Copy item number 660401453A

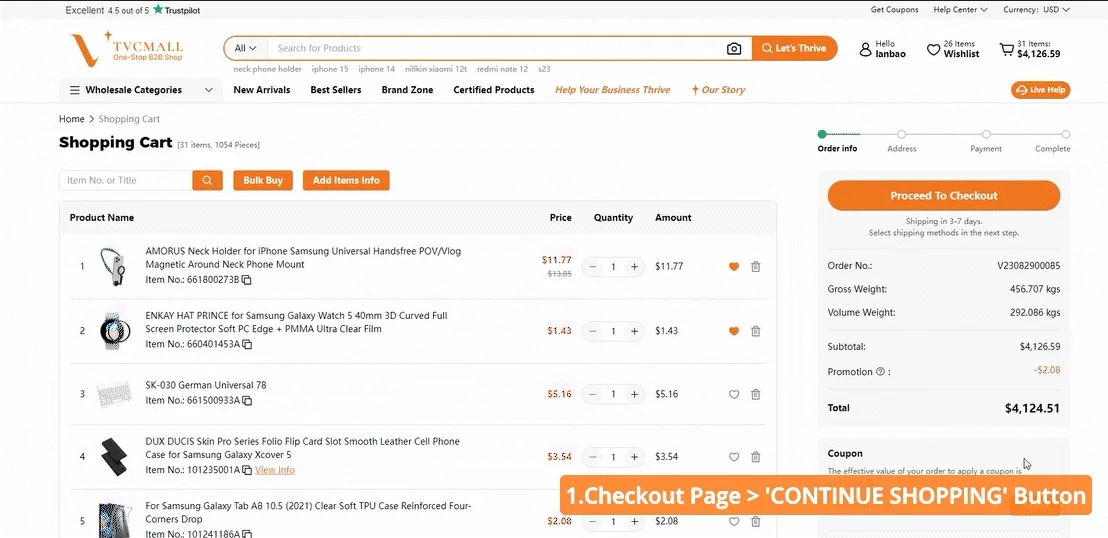(247, 344)
